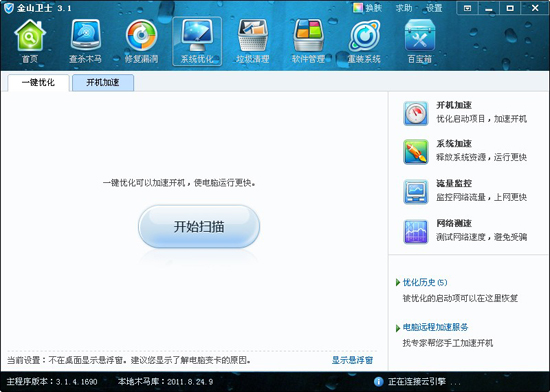This screenshot has height=392, width=550.
Task: Click the 换肤 skin color icon
Action: pos(358,8)
